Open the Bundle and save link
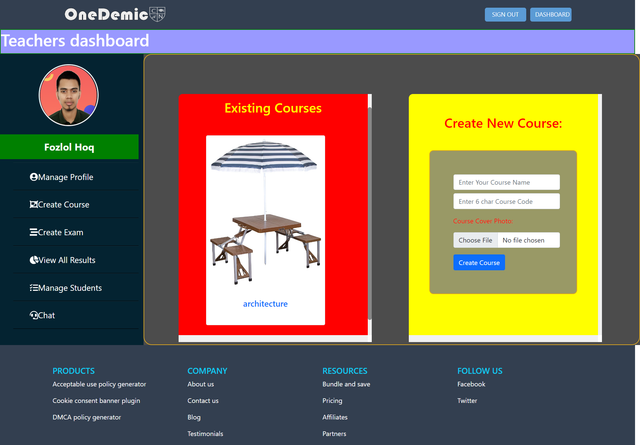Image resolution: width=640 pixels, height=445 pixels. pos(346,384)
